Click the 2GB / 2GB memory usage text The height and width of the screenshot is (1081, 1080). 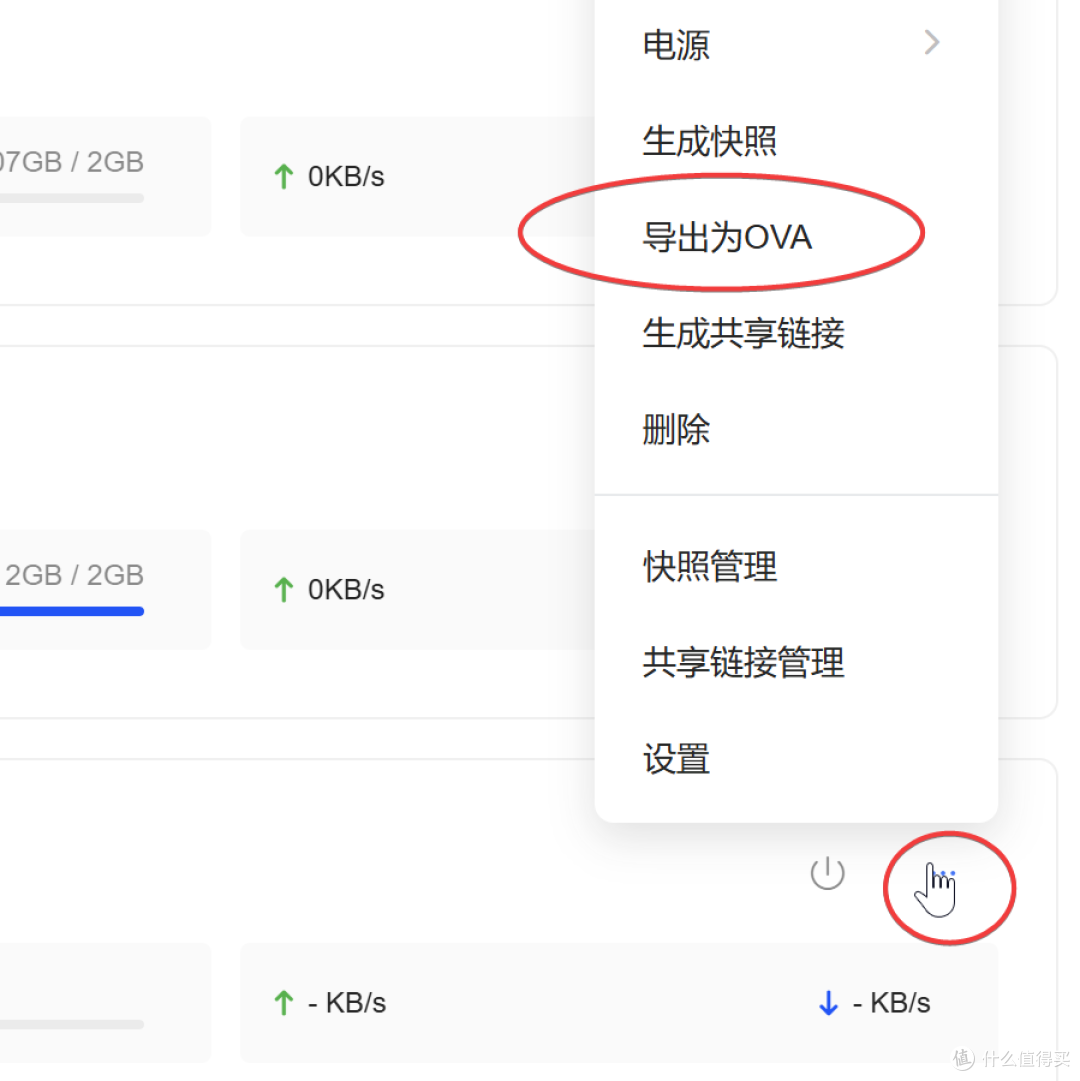click(74, 575)
